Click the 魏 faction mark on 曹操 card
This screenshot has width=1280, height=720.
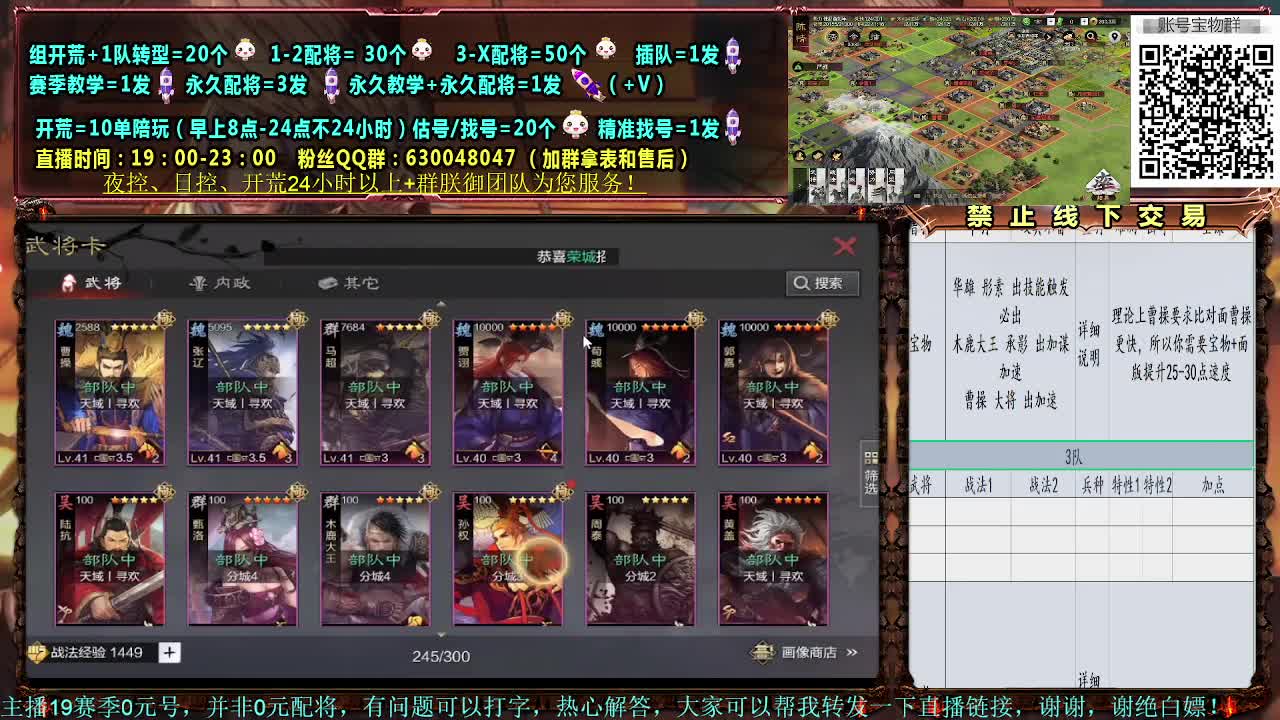[64, 328]
